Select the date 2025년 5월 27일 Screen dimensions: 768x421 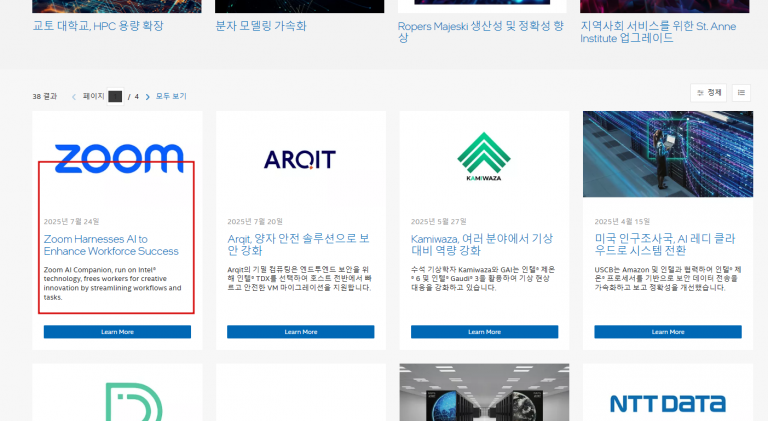pyautogui.click(x=438, y=222)
